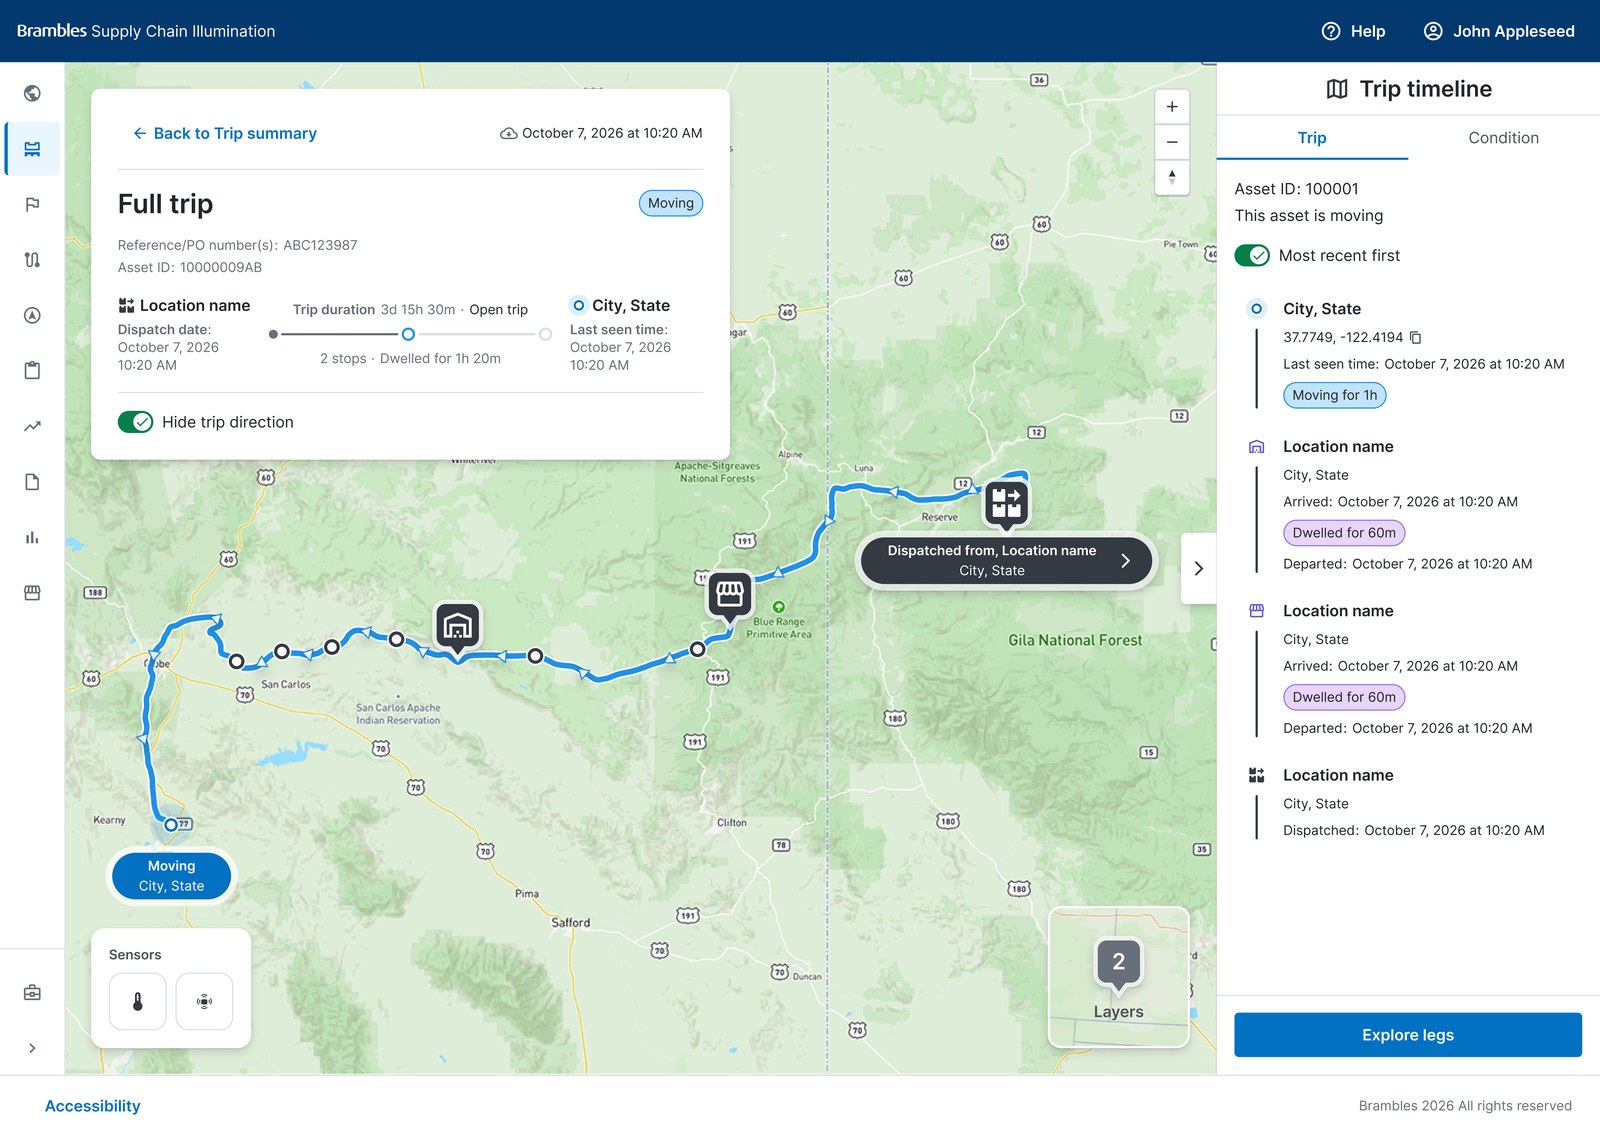Reset map compass orientation
This screenshot has height=1137, width=1600.
pos(1172,177)
